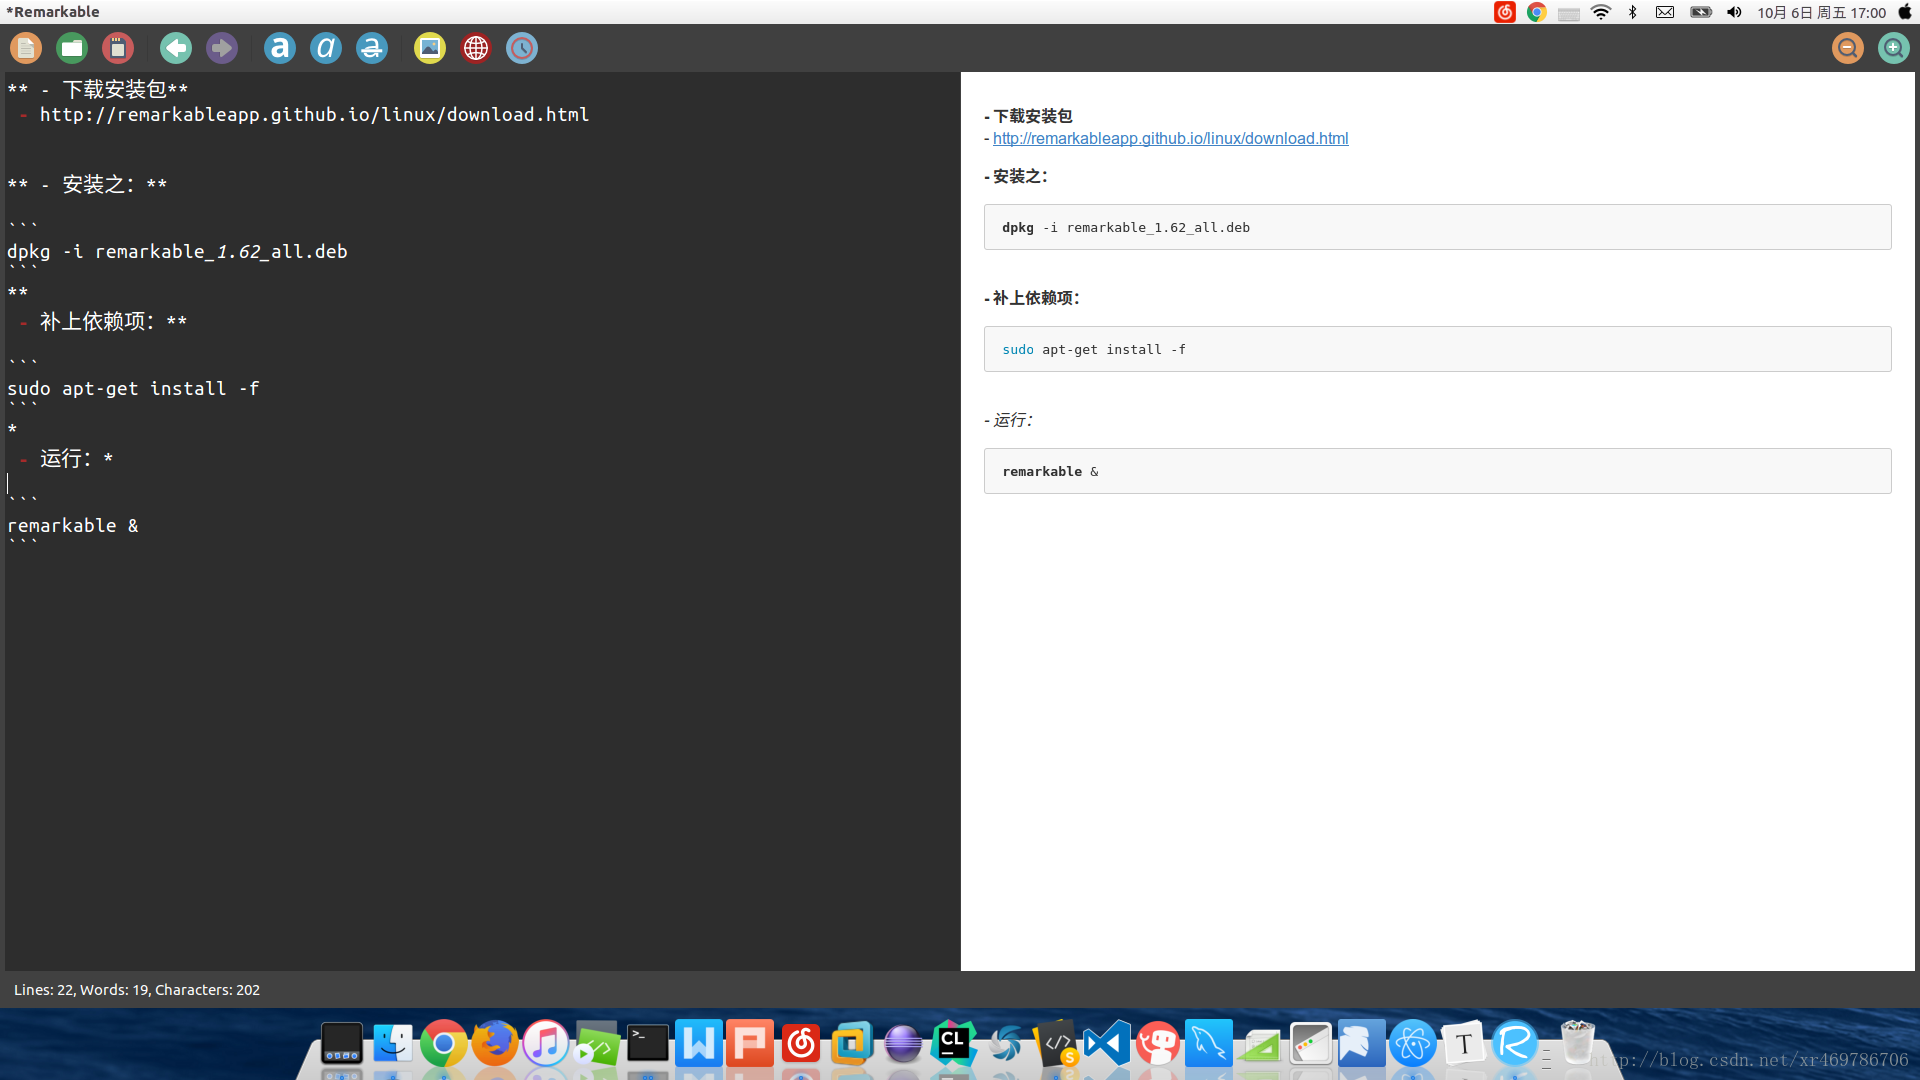Screen dimensions: 1920x1080
Task: Open the Terminal from the dock
Action: click(648, 1044)
